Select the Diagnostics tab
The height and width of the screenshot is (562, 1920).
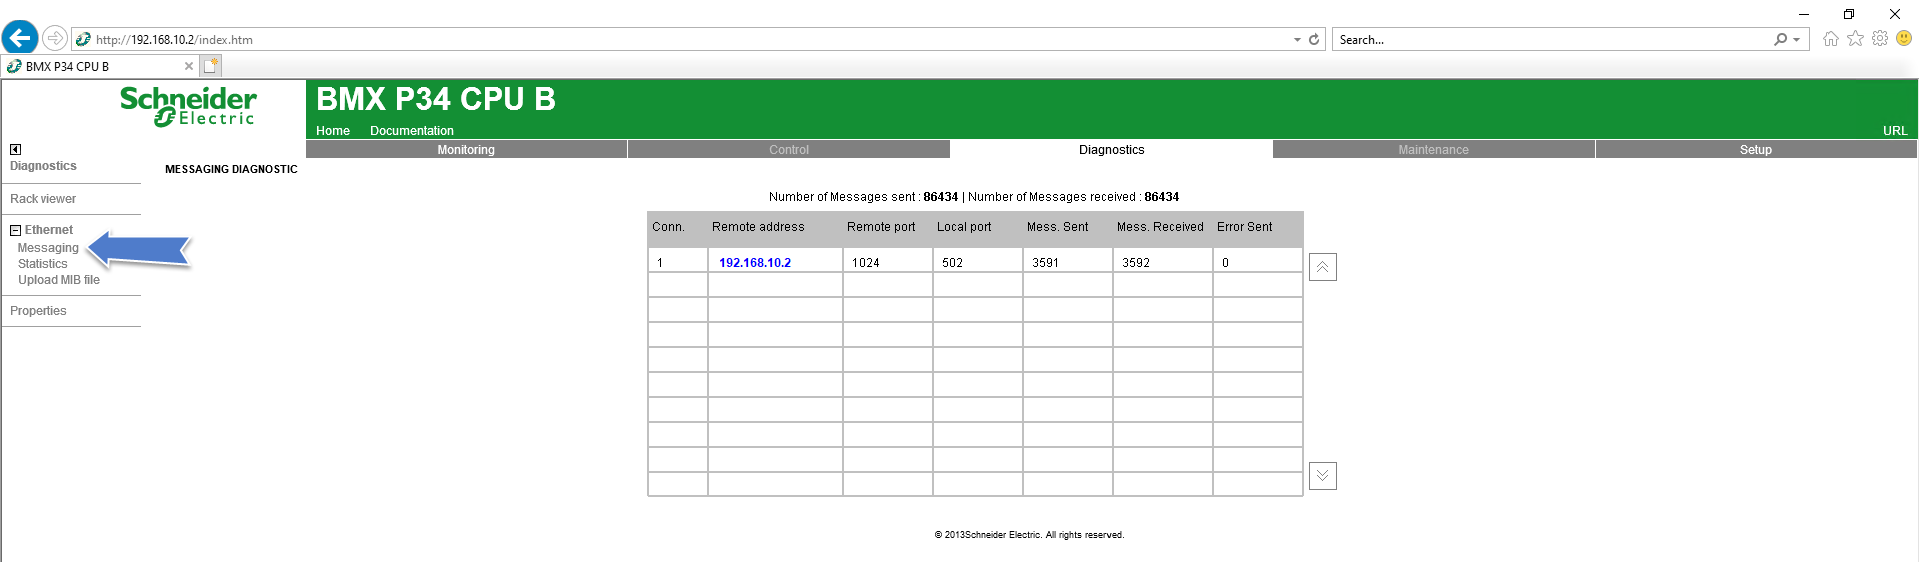[1111, 150]
